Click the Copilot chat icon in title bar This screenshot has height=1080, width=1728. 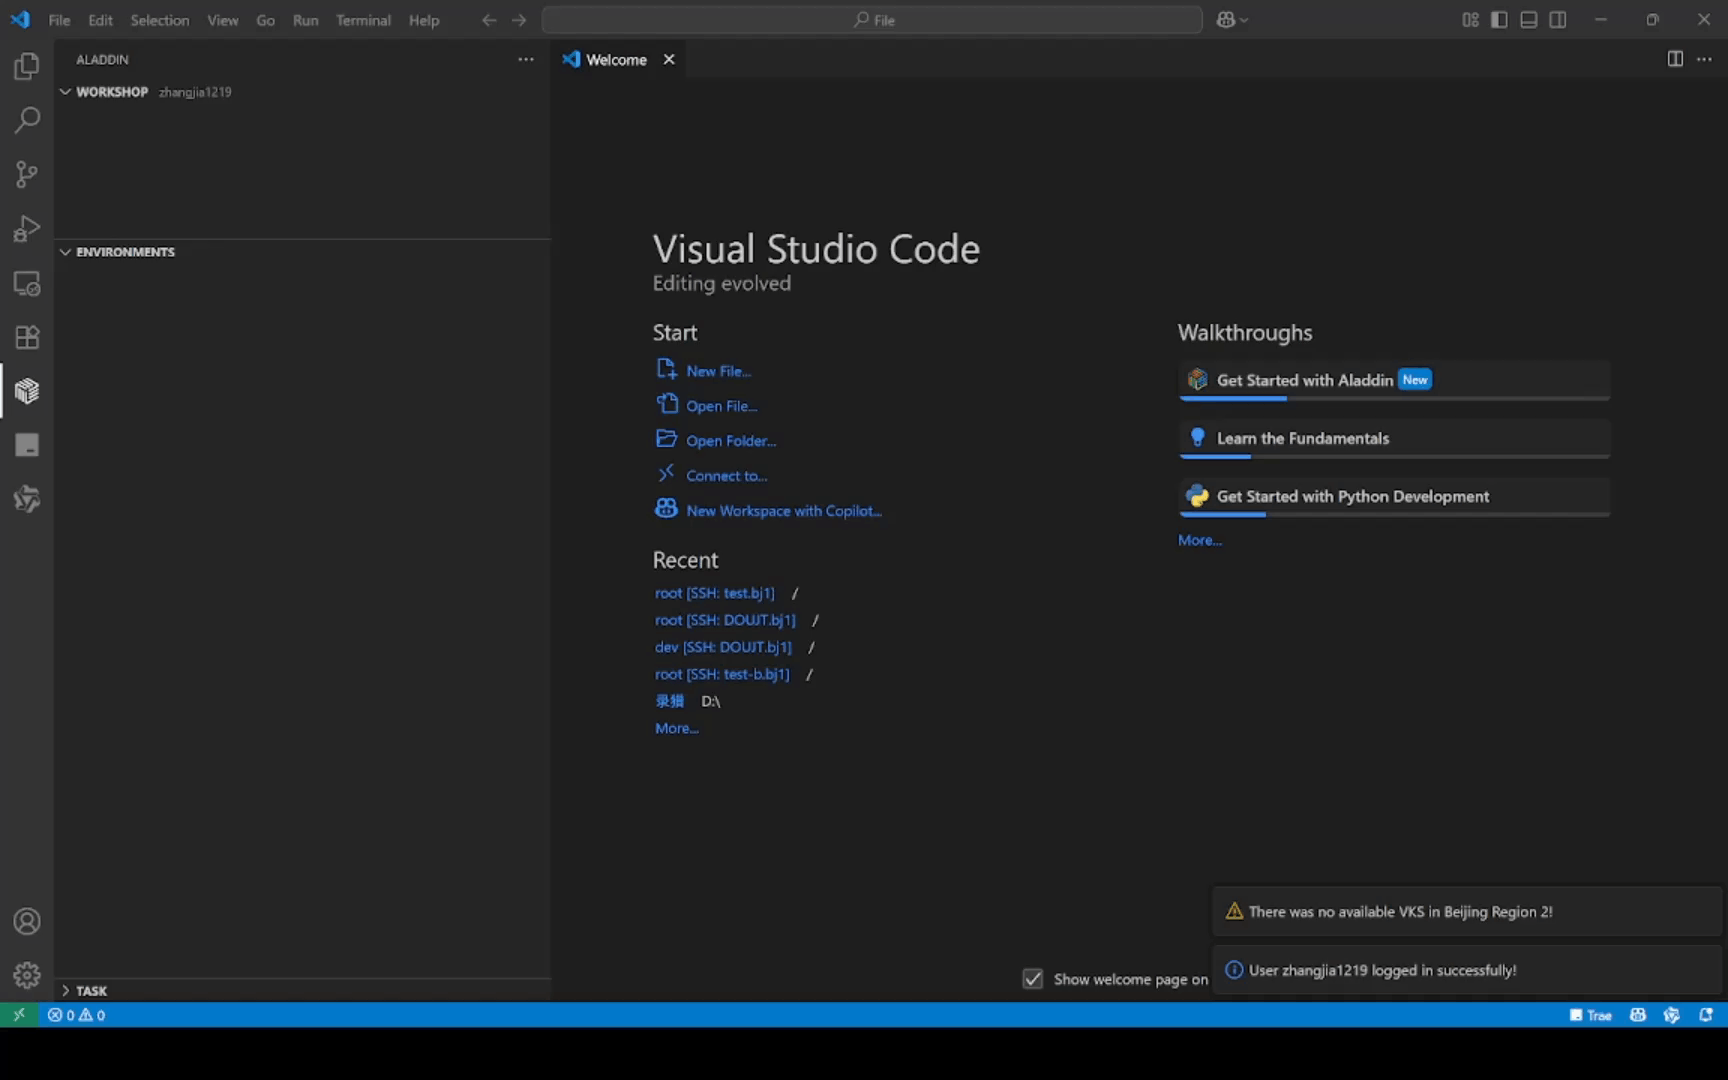coord(1226,20)
